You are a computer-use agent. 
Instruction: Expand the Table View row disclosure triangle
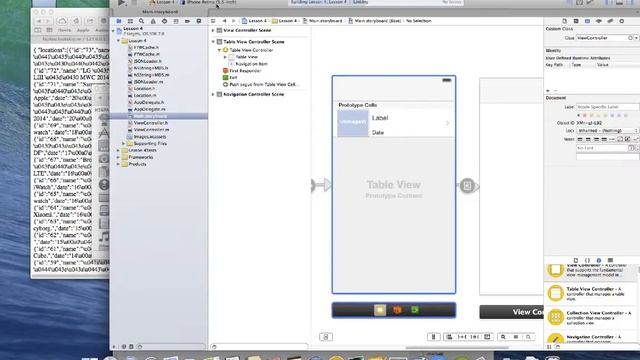(225, 57)
